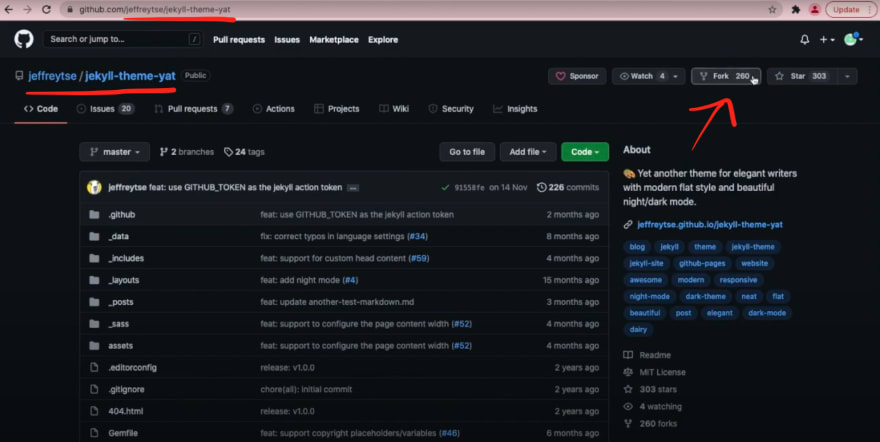Open Issues in top navigation
880x442 pixels.
tap(287, 40)
